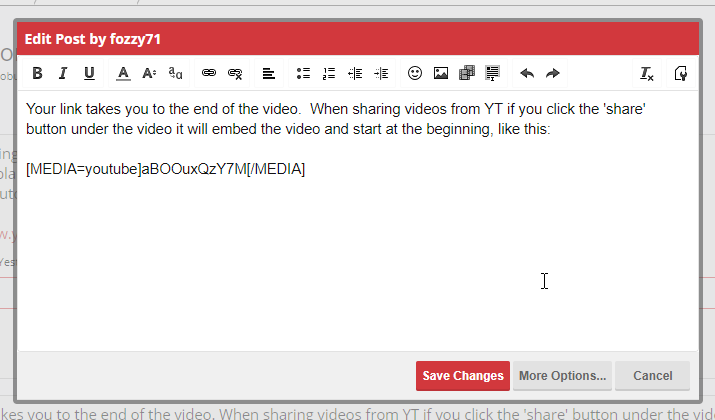Open the font family dropdown
The width and height of the screenshot is (715, 420).
point(175,73)
